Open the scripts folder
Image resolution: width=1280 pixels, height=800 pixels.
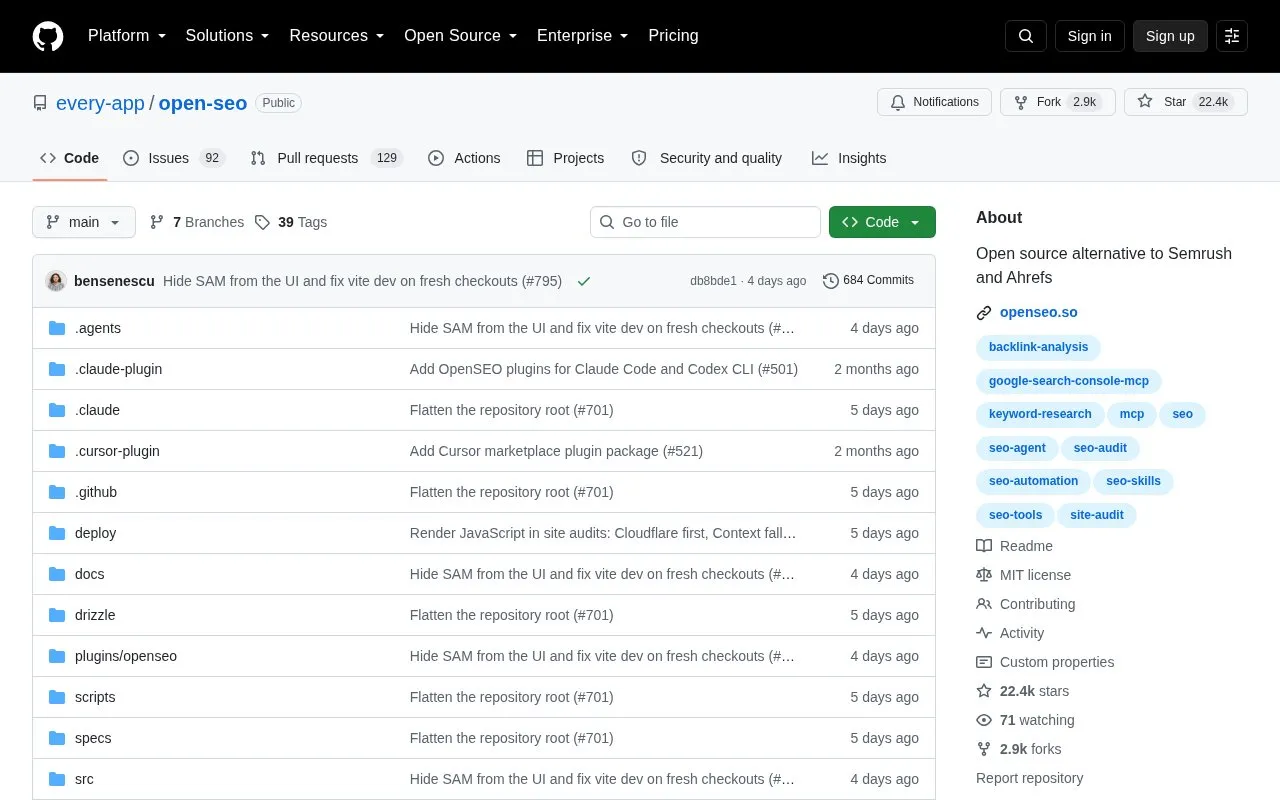[95, 697]
